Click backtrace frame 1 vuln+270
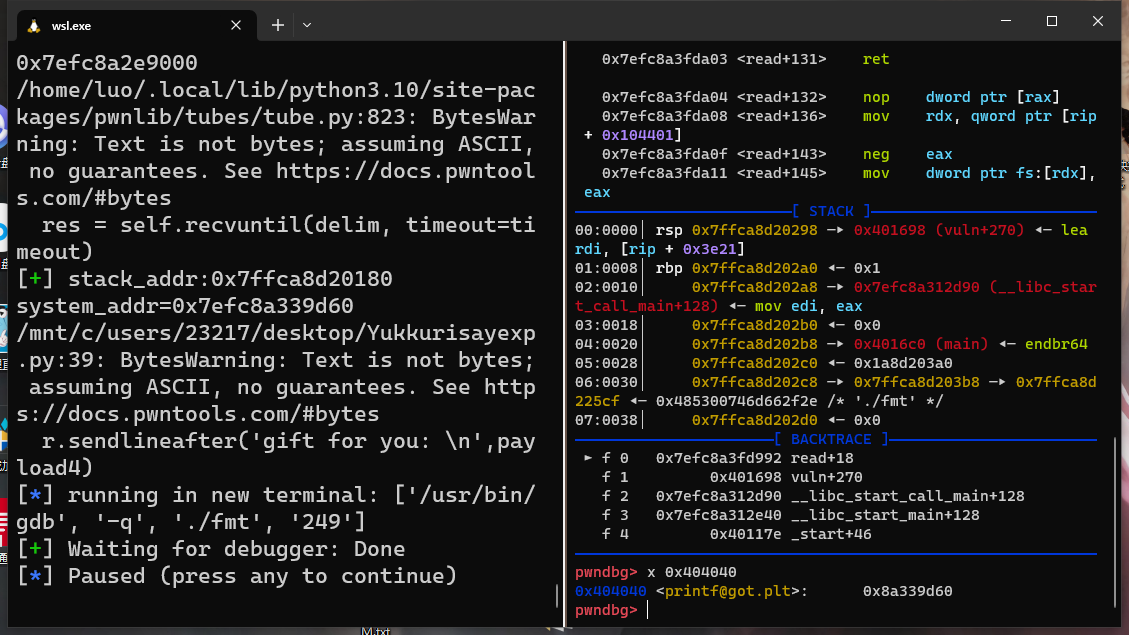Screen dimensions: 1129x635 pos(732,477)
